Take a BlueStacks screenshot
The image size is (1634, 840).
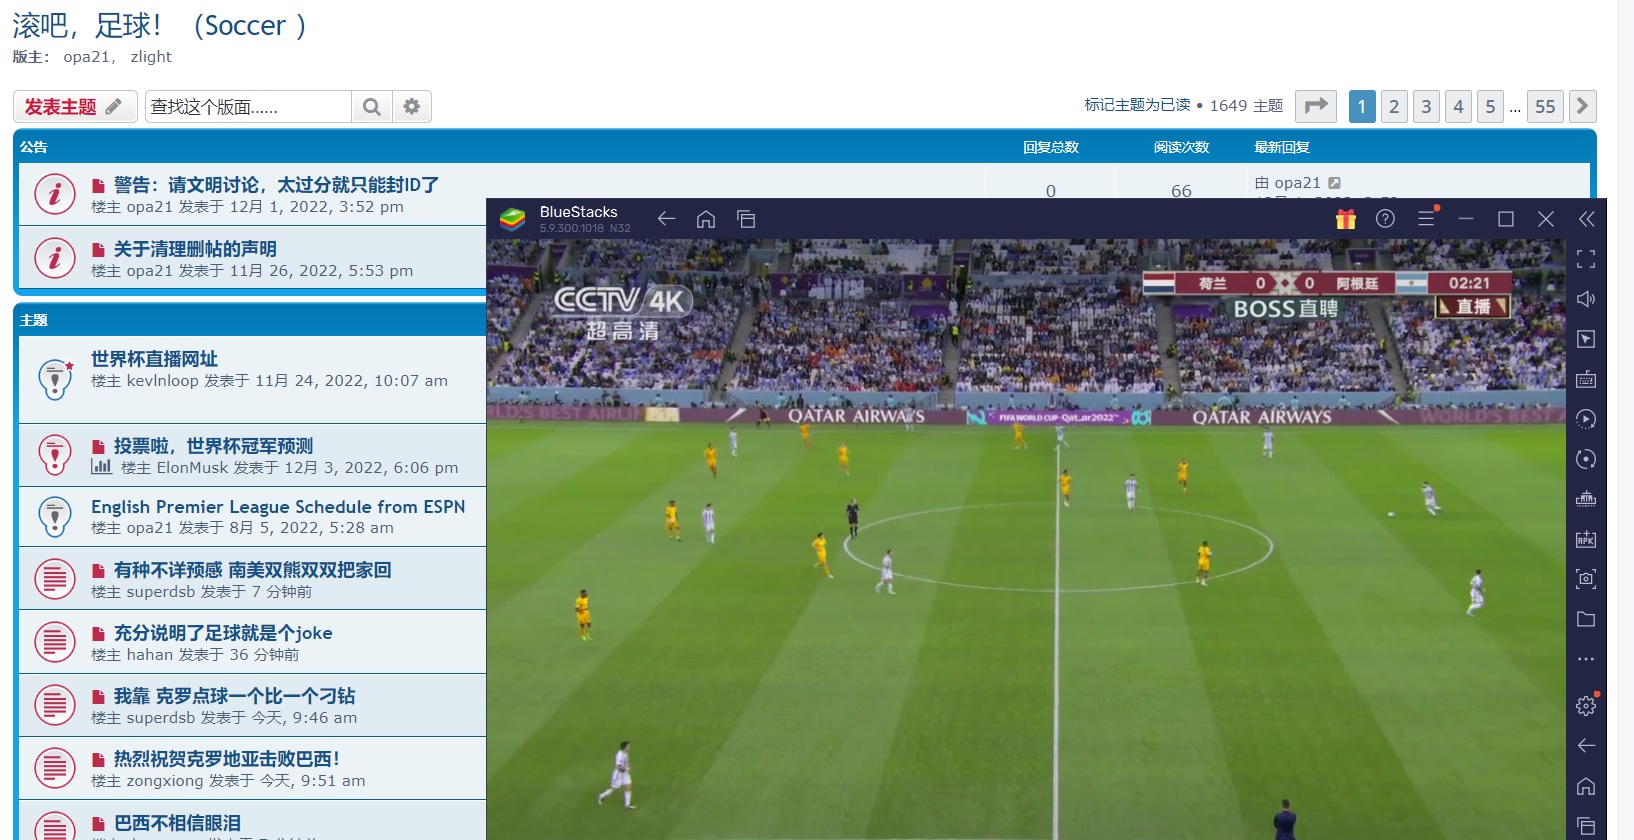click(x=1586, y=579)
